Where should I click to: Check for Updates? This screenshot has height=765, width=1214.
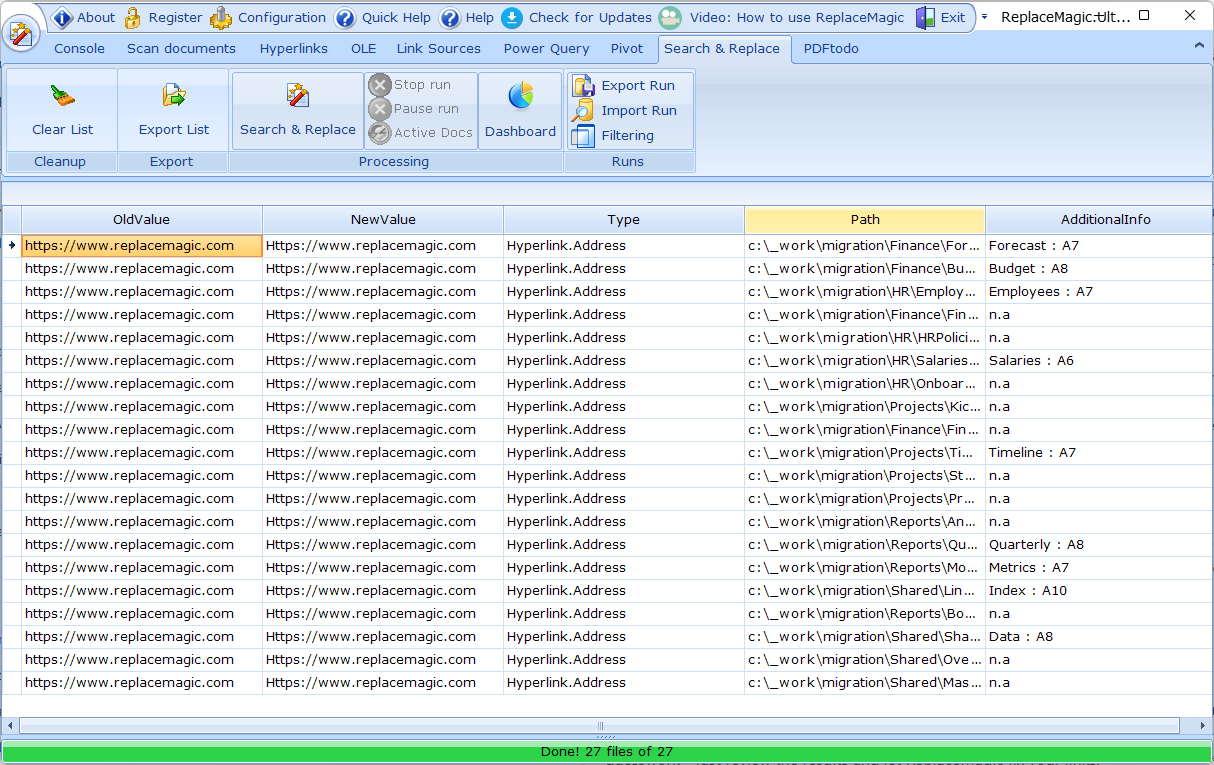tap(577, 17)
